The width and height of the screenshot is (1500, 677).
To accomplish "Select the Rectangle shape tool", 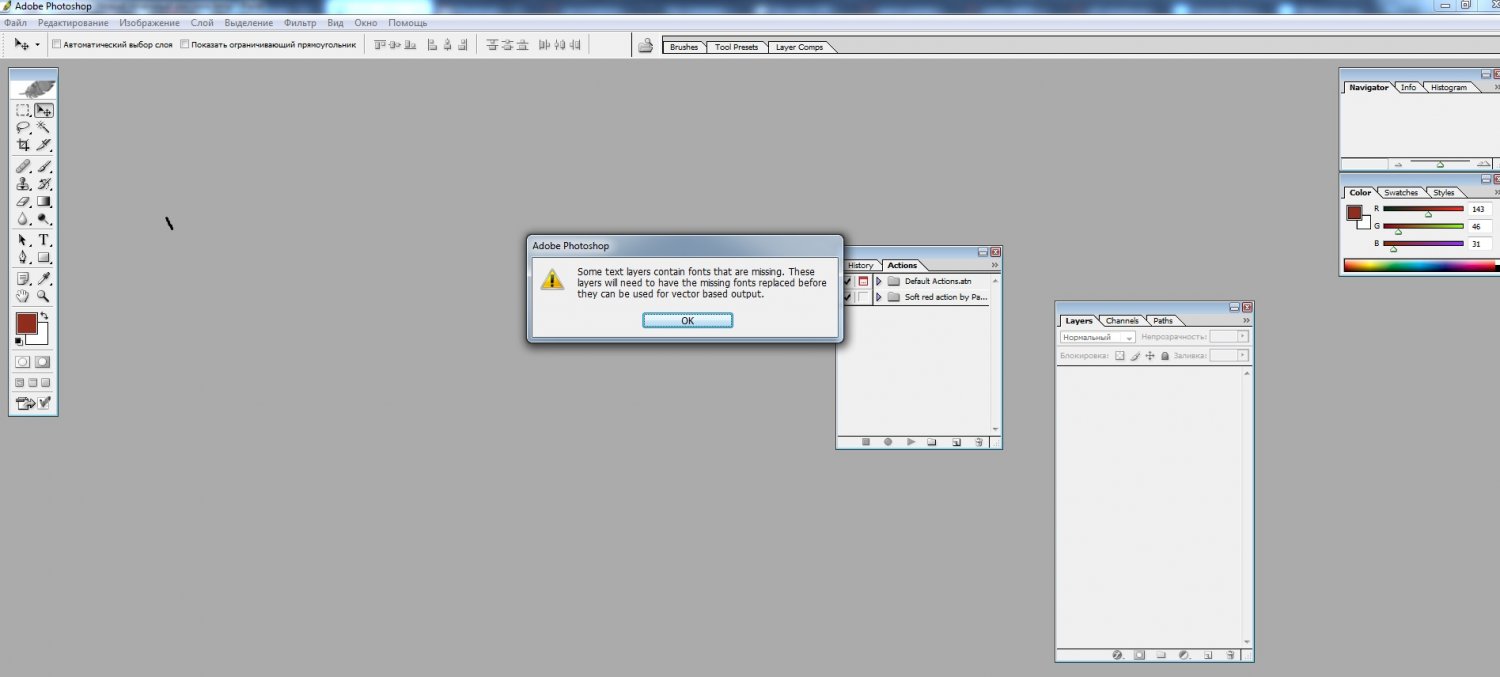I will pyautogui.click(x=44, y=258).
